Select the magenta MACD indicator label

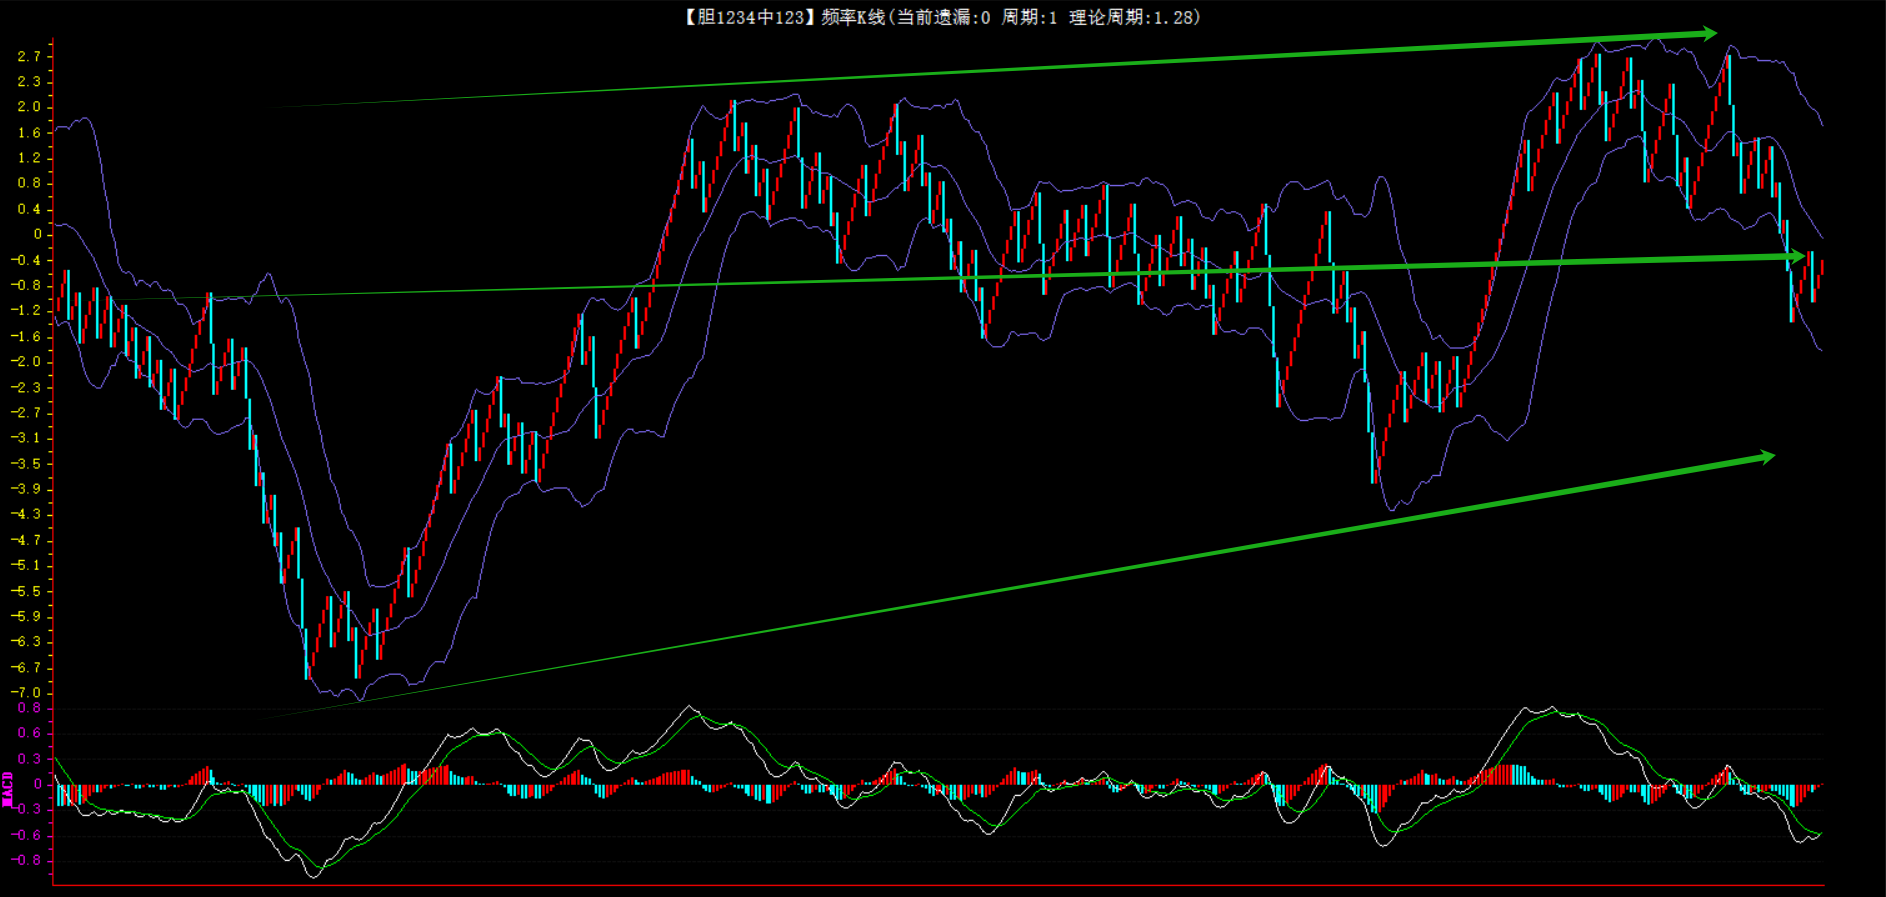[x=8, y=789]
